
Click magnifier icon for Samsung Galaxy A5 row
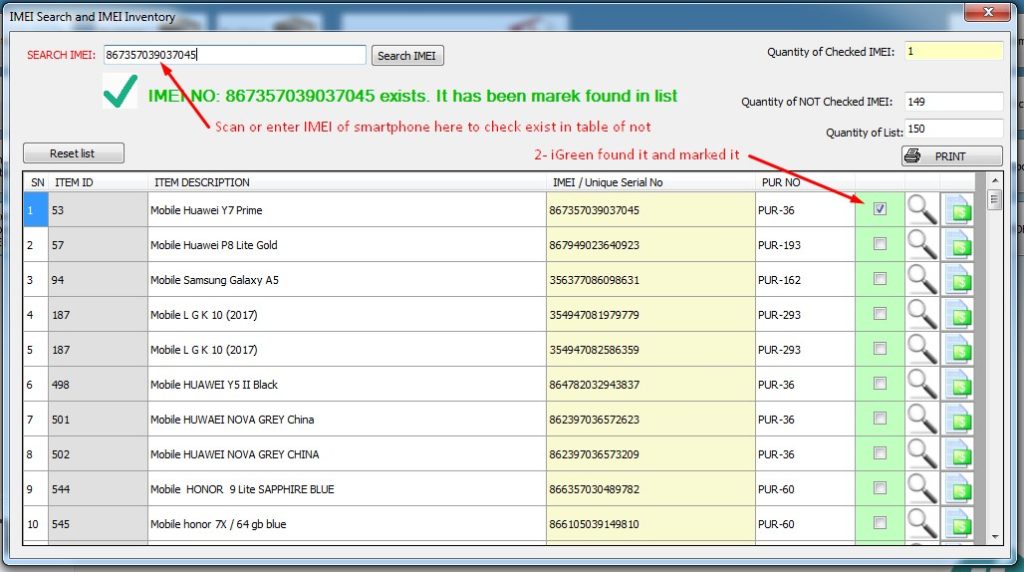922,279
